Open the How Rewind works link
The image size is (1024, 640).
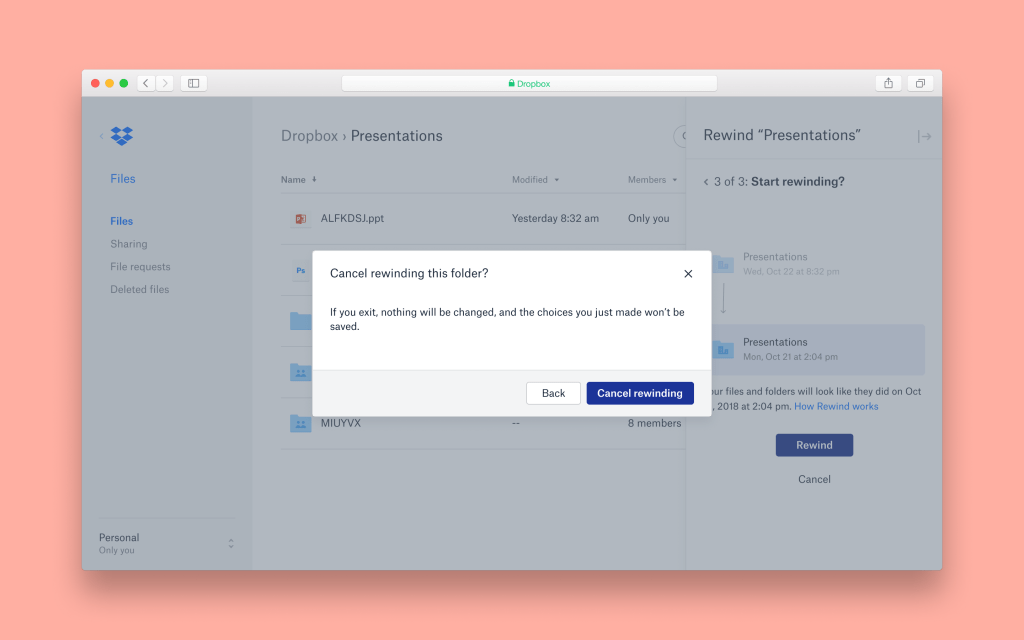tap(836, 407)
